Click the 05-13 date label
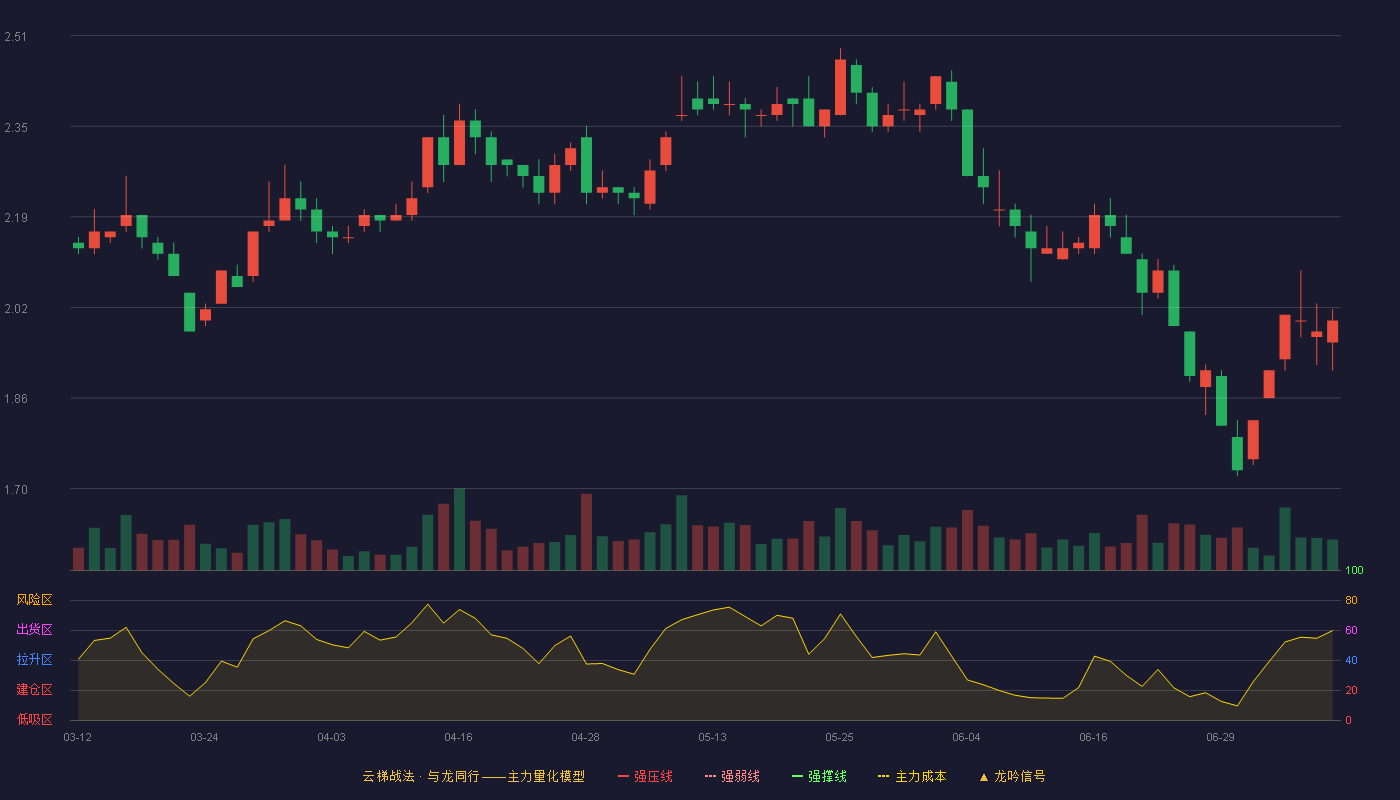 (x=712, y=737)
